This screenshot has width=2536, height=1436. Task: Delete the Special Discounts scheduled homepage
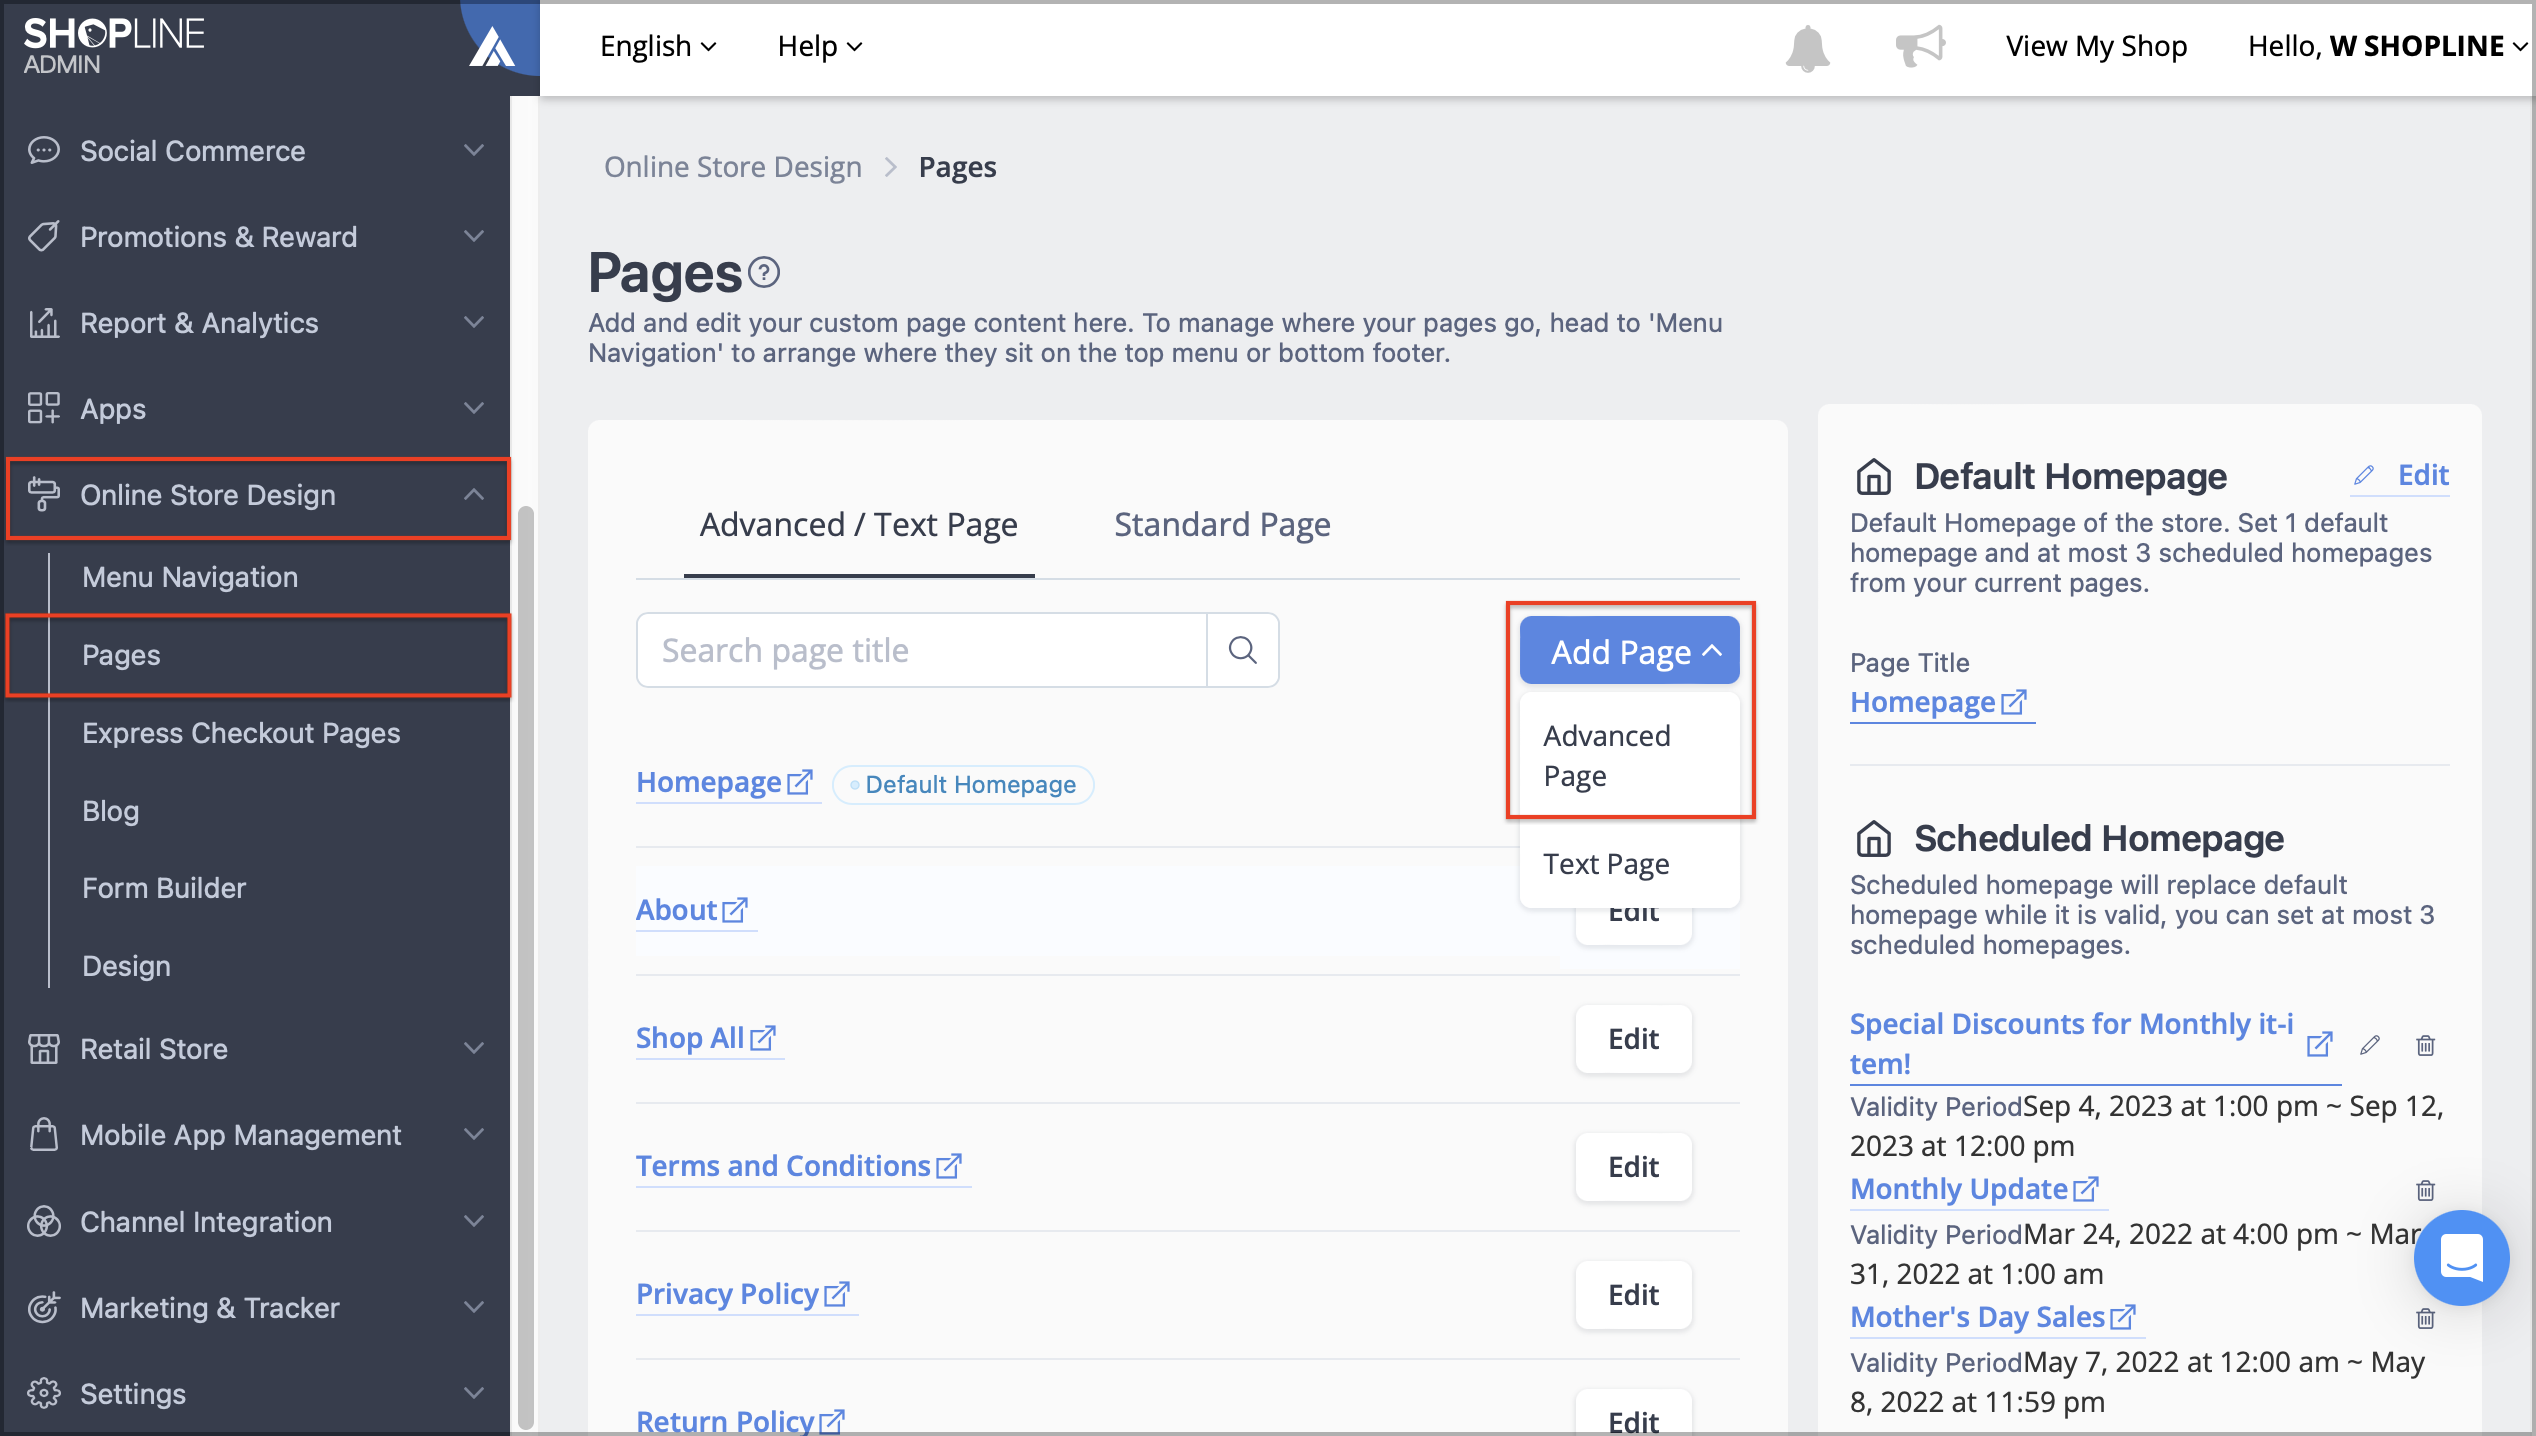[x=2425, y=1045]
